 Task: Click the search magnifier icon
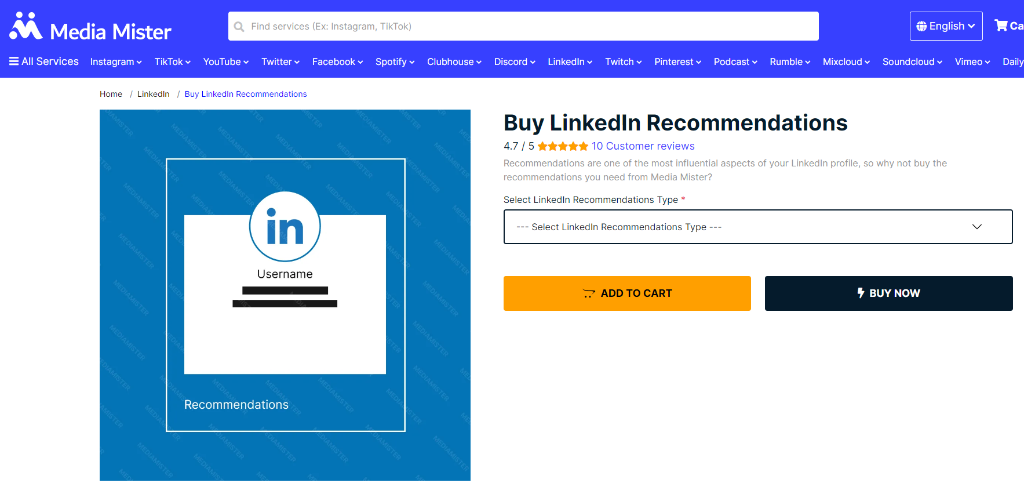(x=239, y=27)
